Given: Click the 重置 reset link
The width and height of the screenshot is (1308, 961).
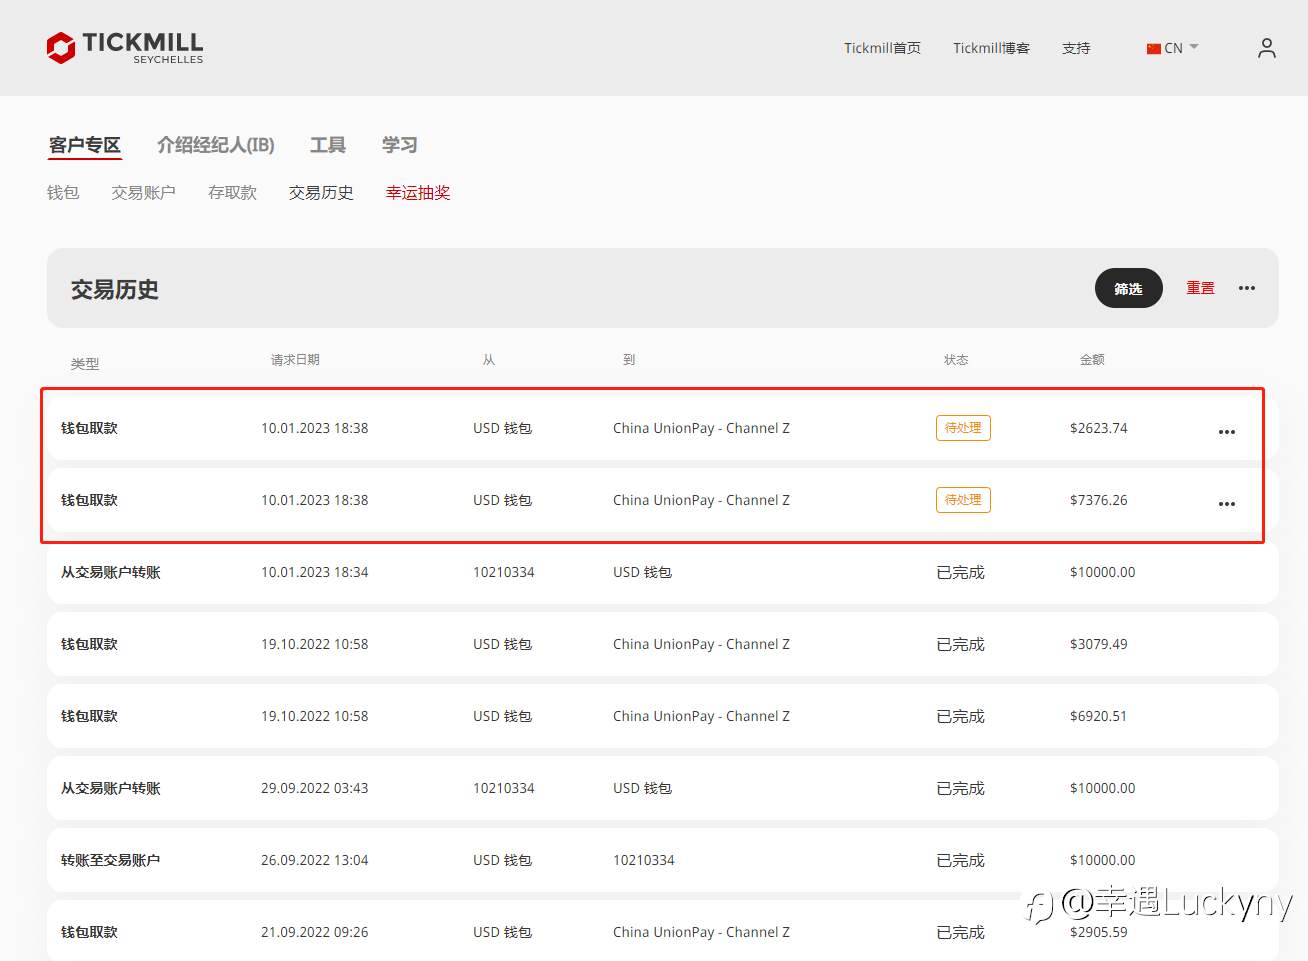Looking at the screenshot, I should coord(1200,288).
